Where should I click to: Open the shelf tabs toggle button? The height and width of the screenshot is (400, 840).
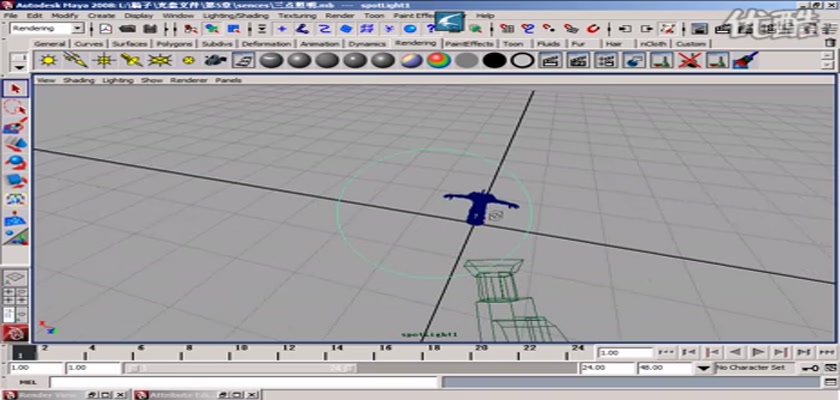click(19, 57)
